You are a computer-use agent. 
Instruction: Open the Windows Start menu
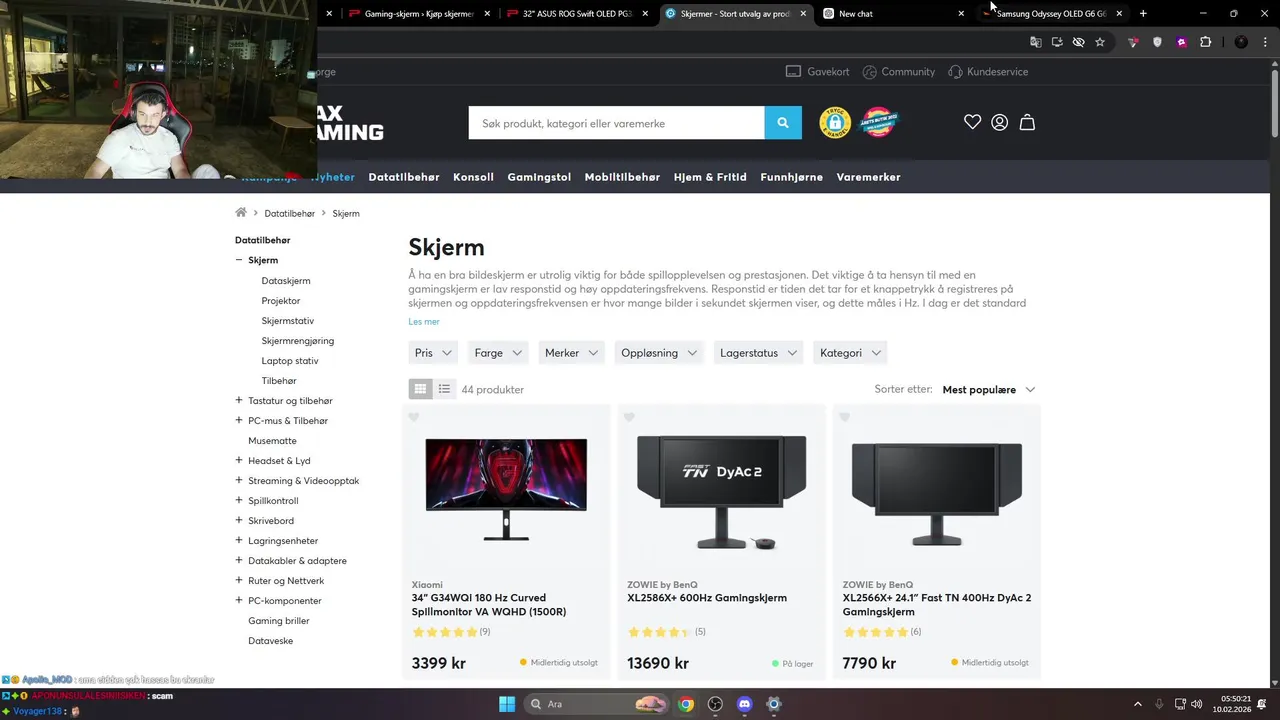[506, 704]
